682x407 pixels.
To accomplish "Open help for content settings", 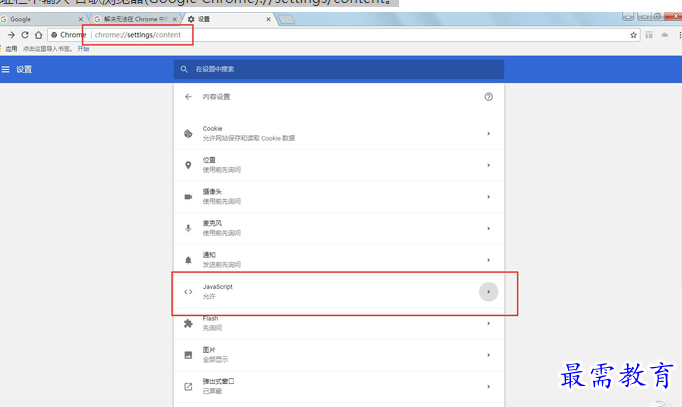I will pos(488,97).
